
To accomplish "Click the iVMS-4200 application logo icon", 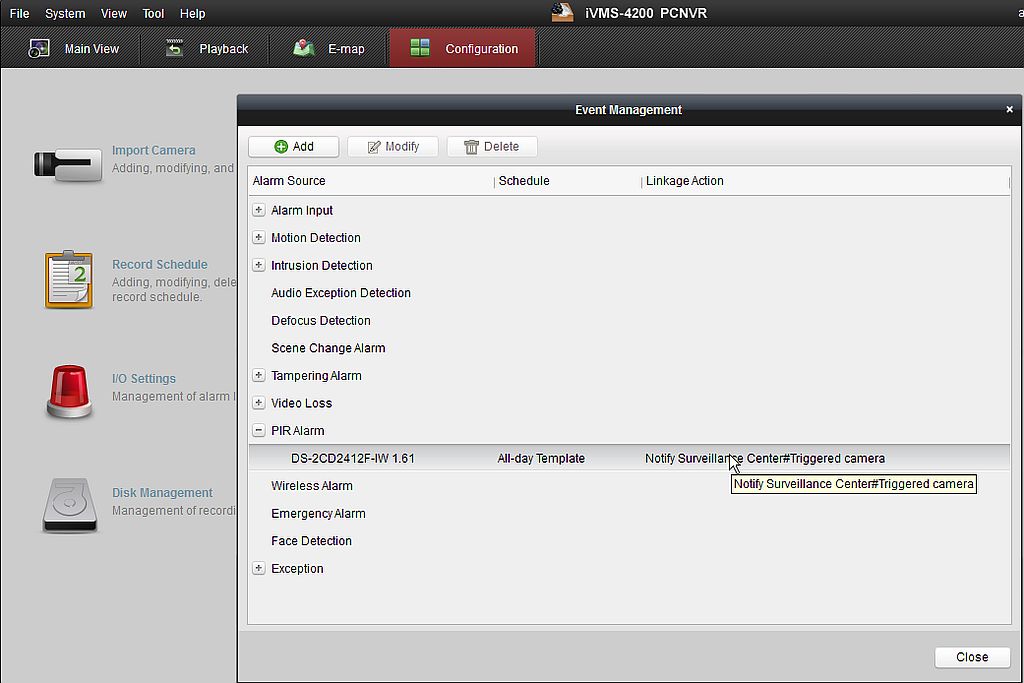I will coord(562,12).
